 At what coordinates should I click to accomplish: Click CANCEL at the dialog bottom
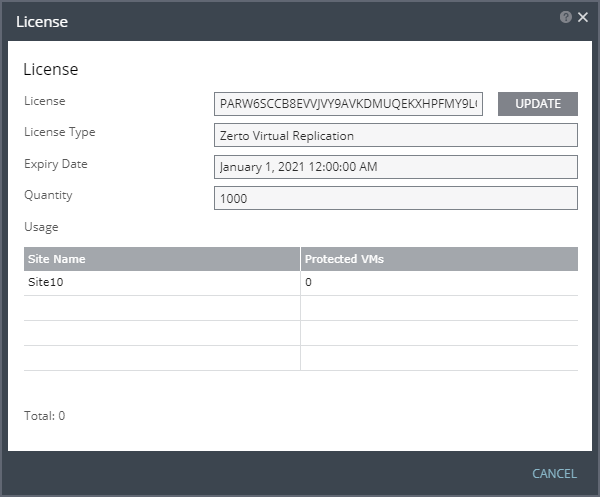coord(554,474)
